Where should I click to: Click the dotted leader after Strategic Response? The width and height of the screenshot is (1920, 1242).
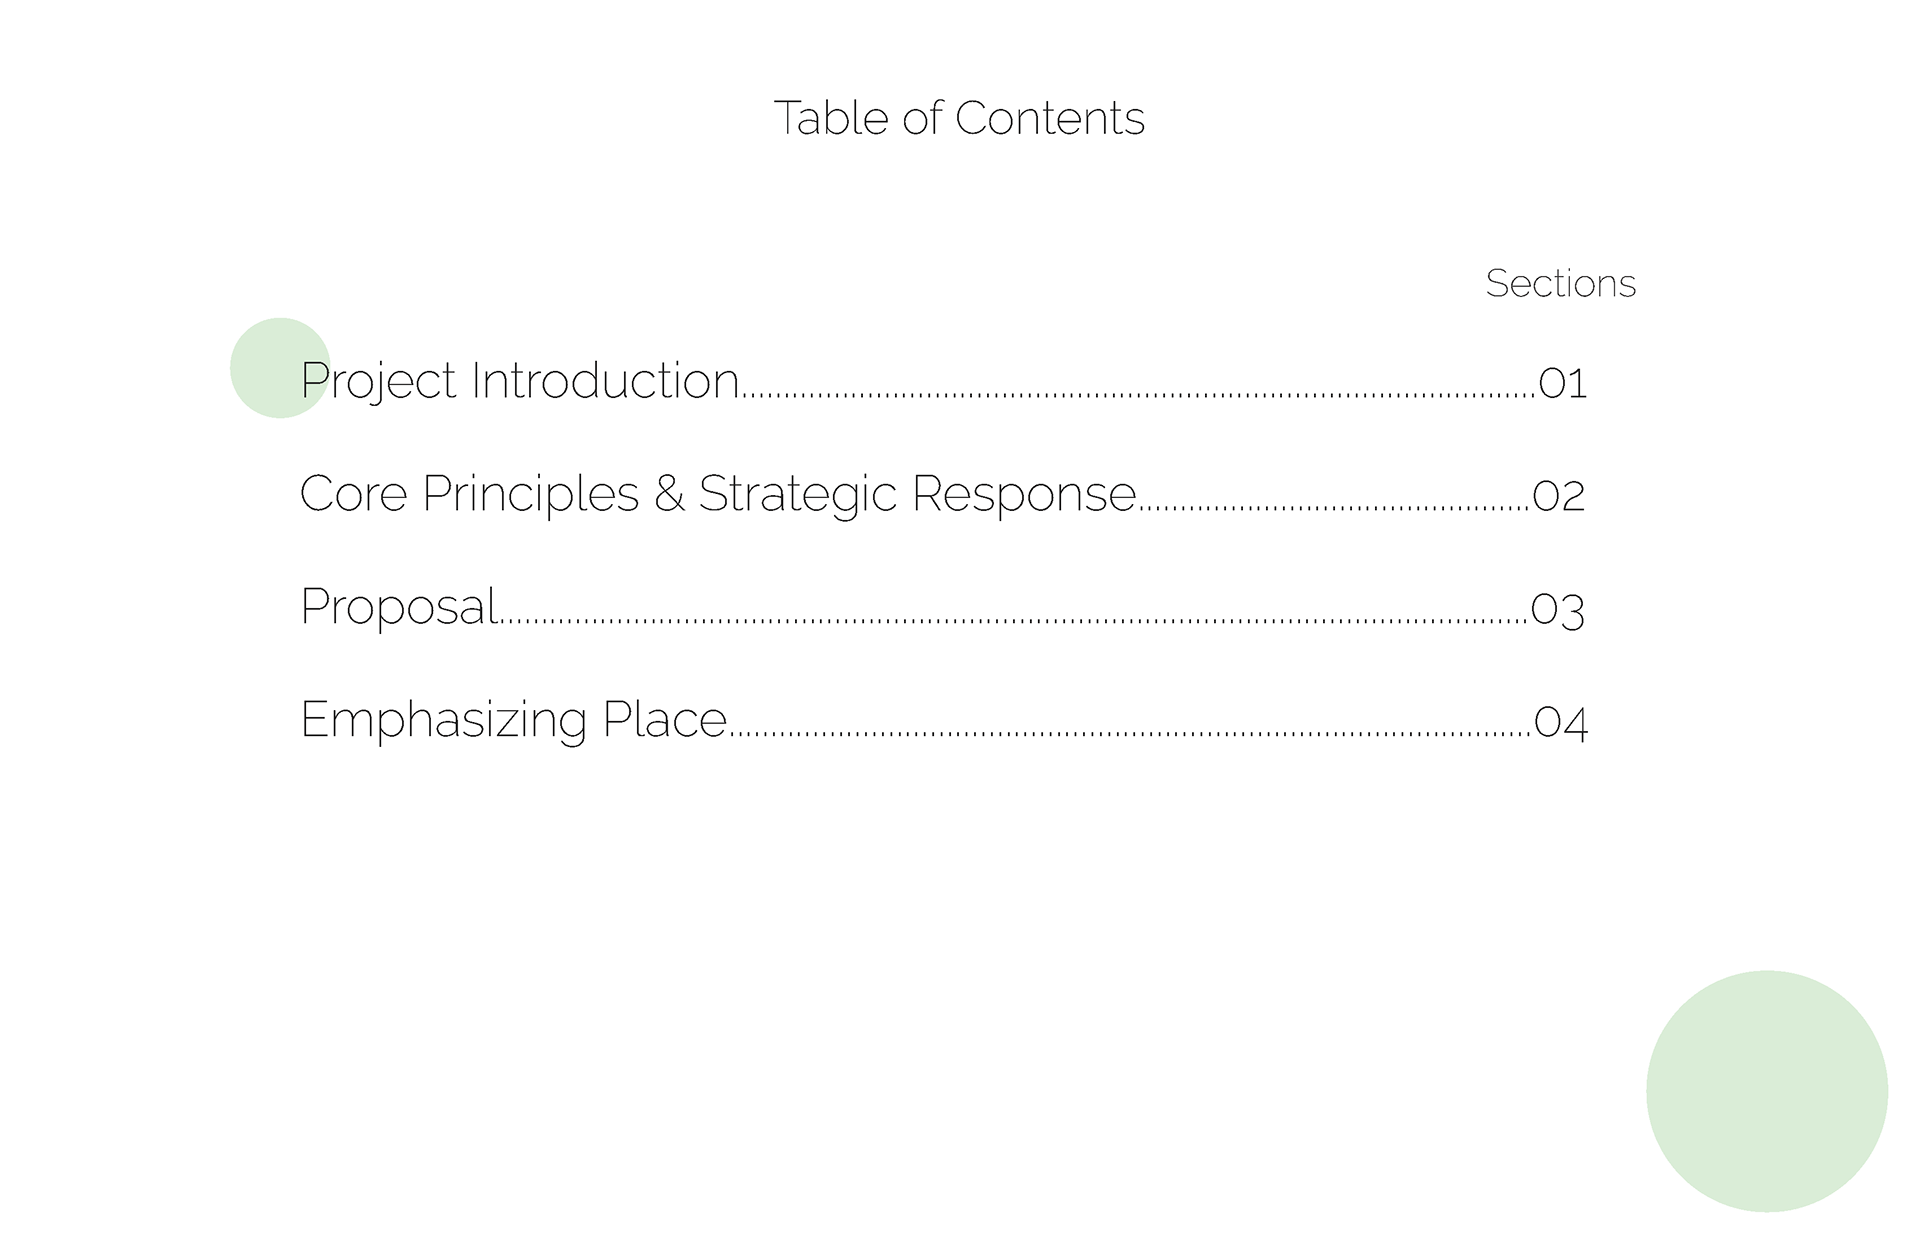1334,508
